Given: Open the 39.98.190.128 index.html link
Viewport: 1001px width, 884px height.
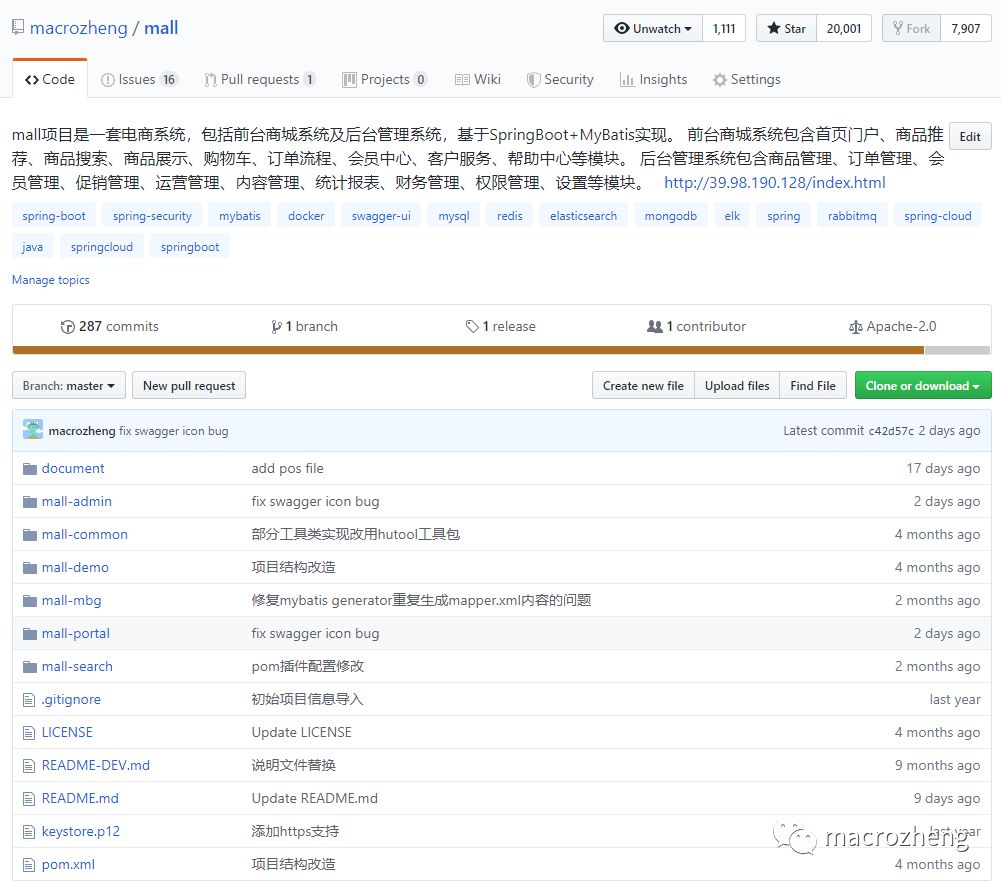Looking at the screenshot, I should [774, 183].
